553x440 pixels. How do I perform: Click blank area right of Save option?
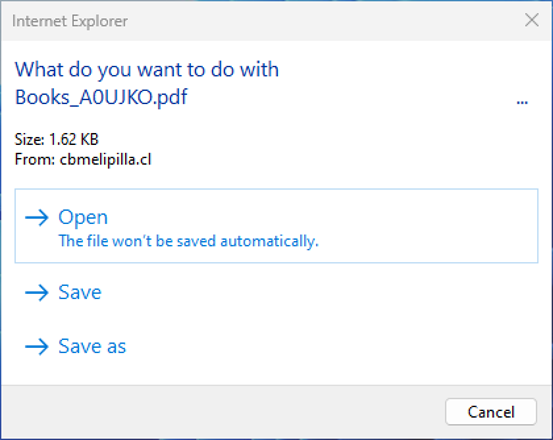(317, 293)
